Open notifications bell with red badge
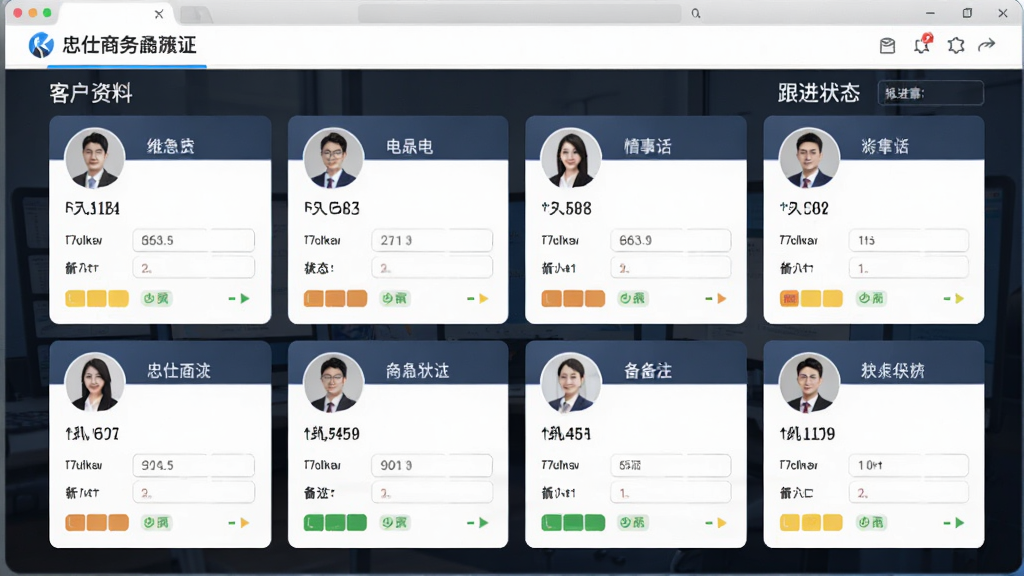 tap(922, 44)
